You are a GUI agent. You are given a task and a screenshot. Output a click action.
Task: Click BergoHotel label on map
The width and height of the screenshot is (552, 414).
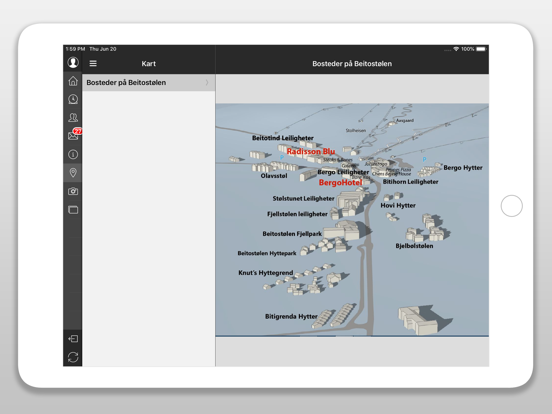click(x=340, y=182)
